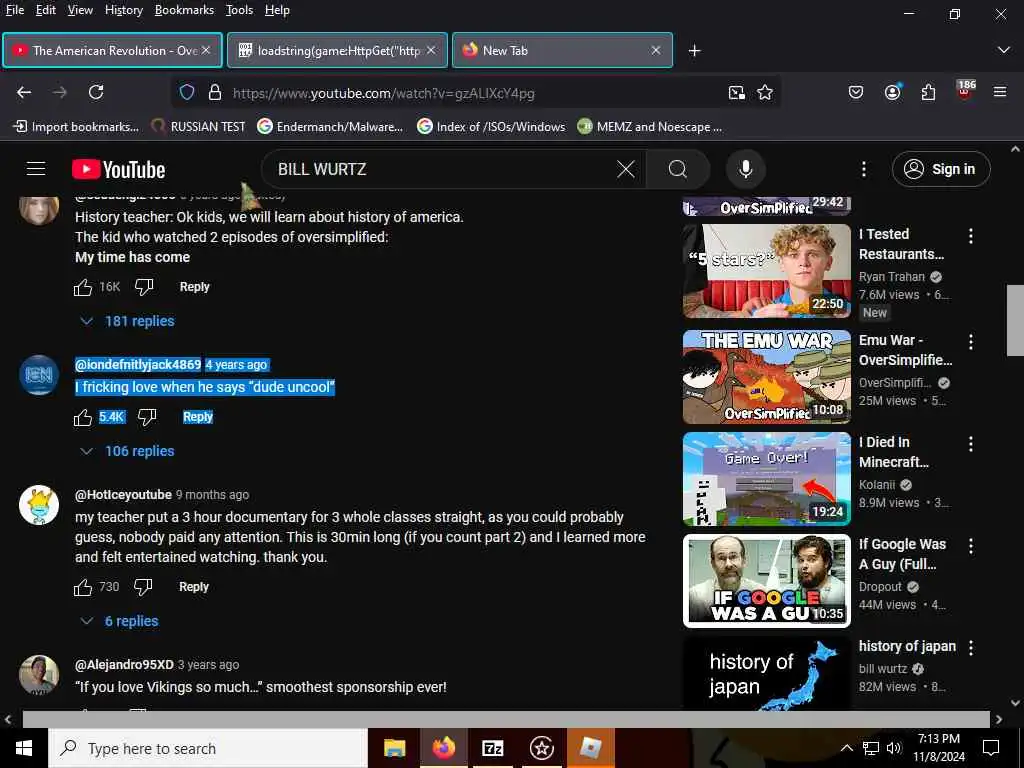1024x768 pixels.
Task: Submit search with the magnifier button
Action: [677, 169]
